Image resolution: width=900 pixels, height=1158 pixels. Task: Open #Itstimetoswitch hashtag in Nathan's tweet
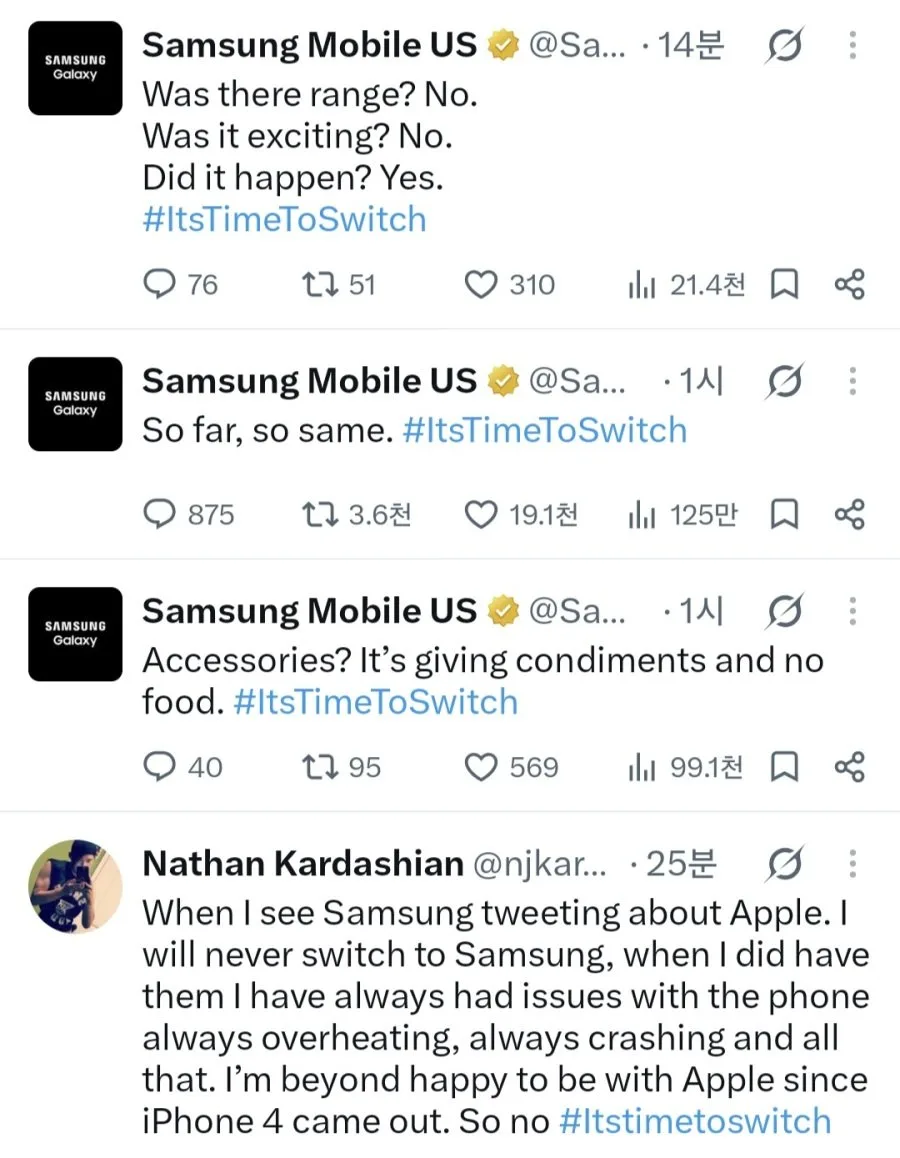pyautogui.click(x=695, y=1121)
